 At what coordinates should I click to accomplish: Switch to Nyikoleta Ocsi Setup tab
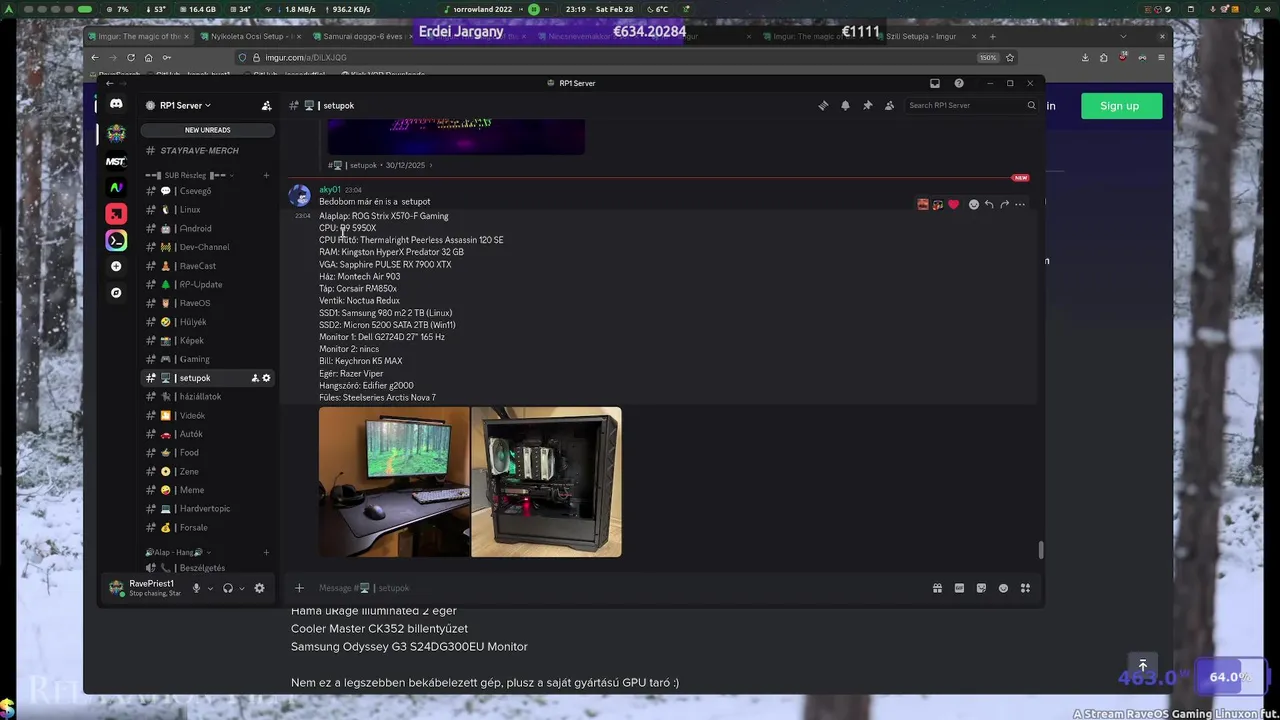pyautogui.click(x=251, y=36)
